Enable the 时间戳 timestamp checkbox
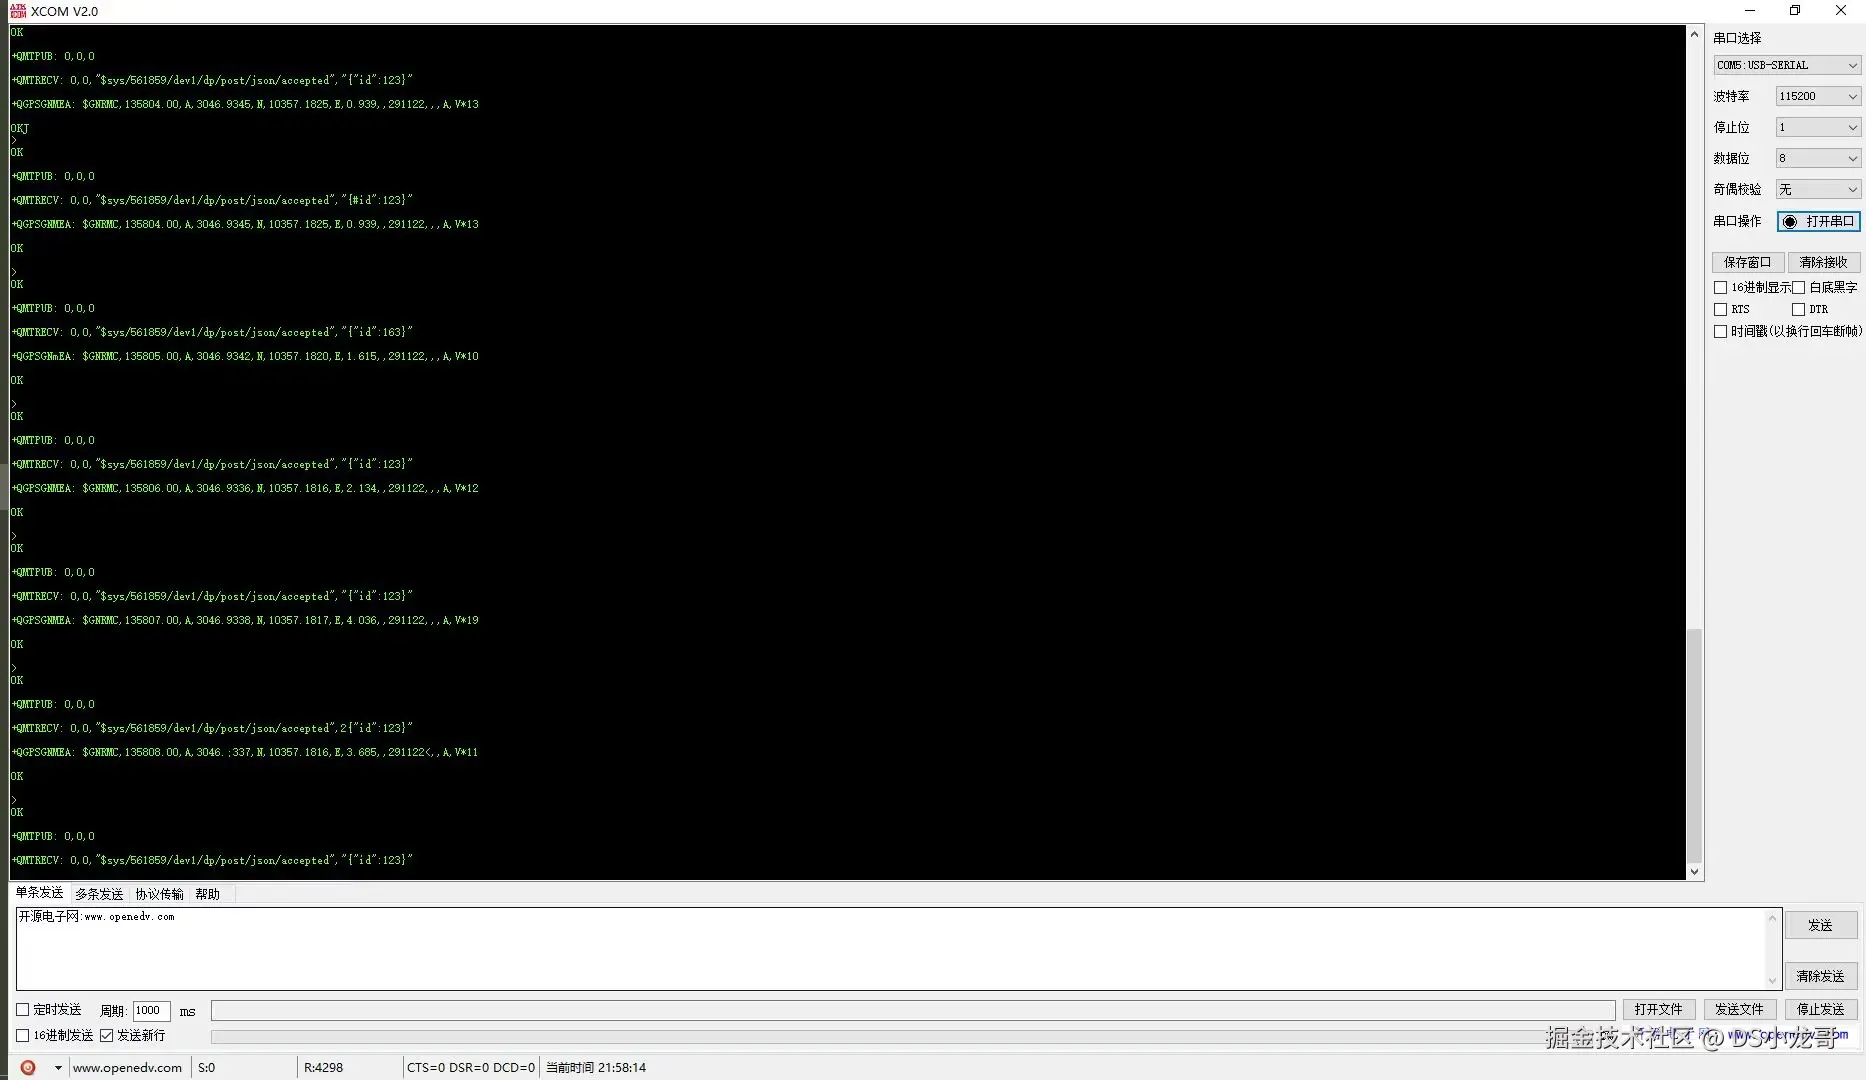This screenshot has height=1080, width=1866. tap(1721, 332)
